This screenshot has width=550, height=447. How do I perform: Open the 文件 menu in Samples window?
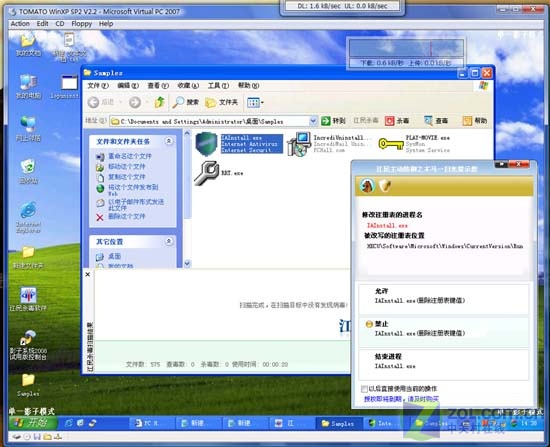coord(98,86)
